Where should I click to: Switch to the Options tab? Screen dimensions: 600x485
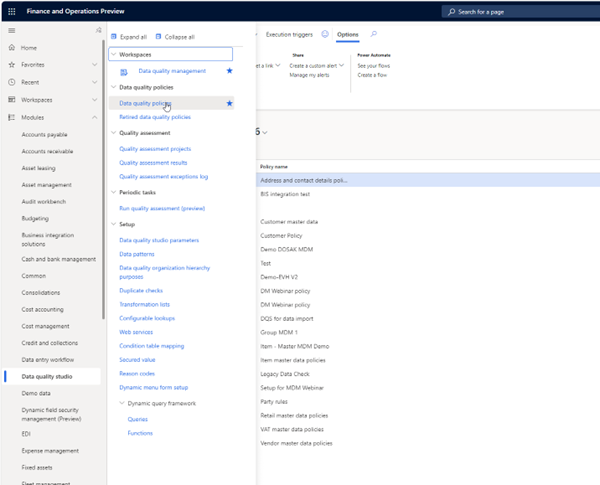pos(347,34)
